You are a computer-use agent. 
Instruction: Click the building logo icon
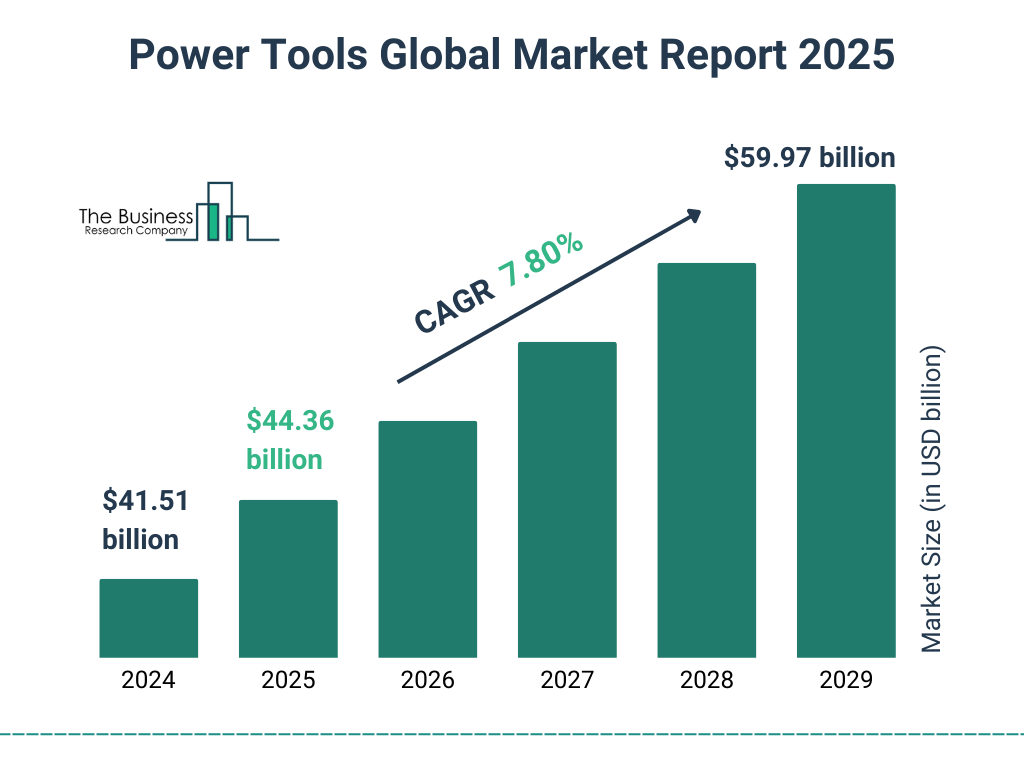tap(222, 212)
